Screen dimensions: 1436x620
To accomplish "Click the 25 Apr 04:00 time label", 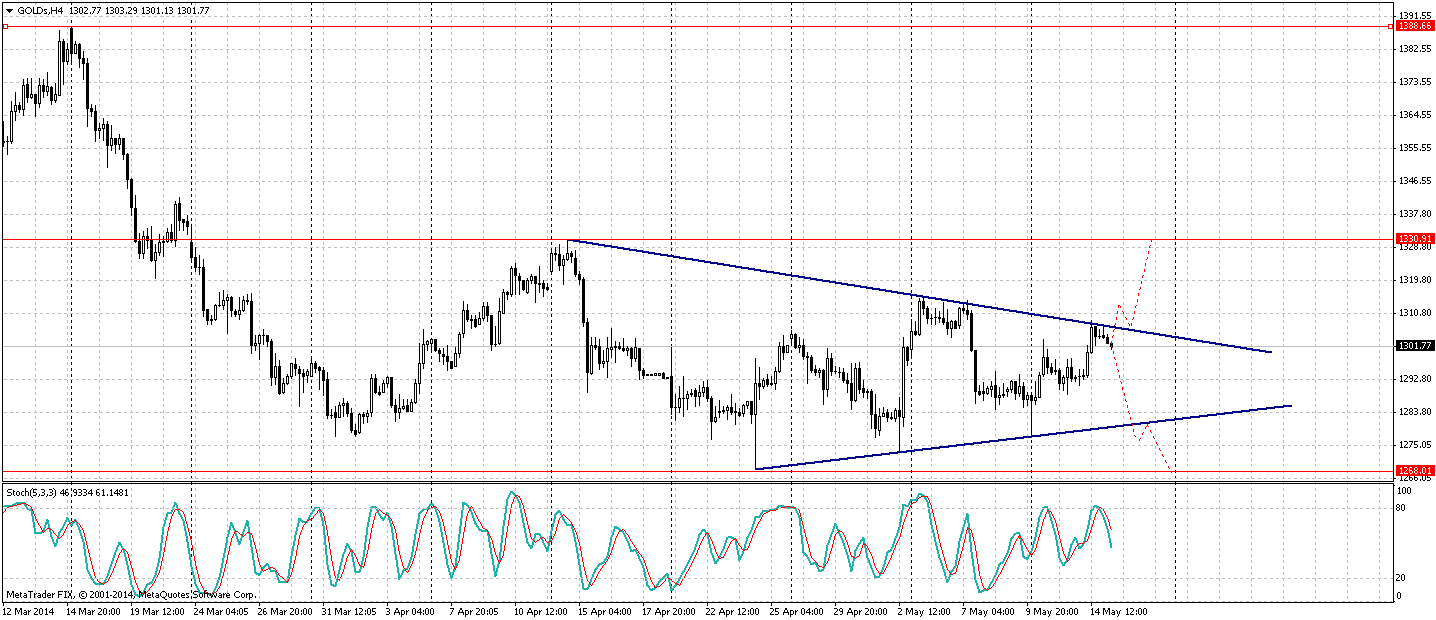I will [798, 611].
